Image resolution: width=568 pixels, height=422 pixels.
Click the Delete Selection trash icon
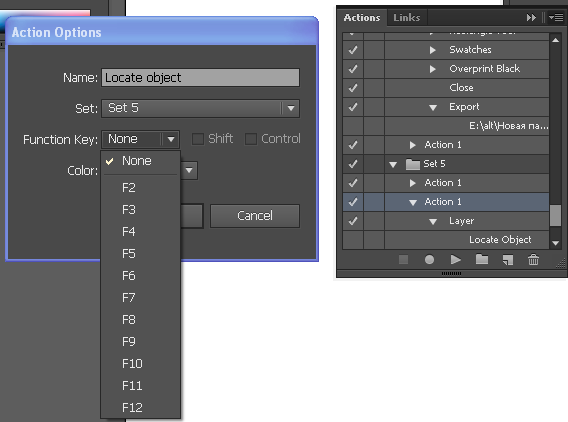pyautogui.click(x=533, y=259)
